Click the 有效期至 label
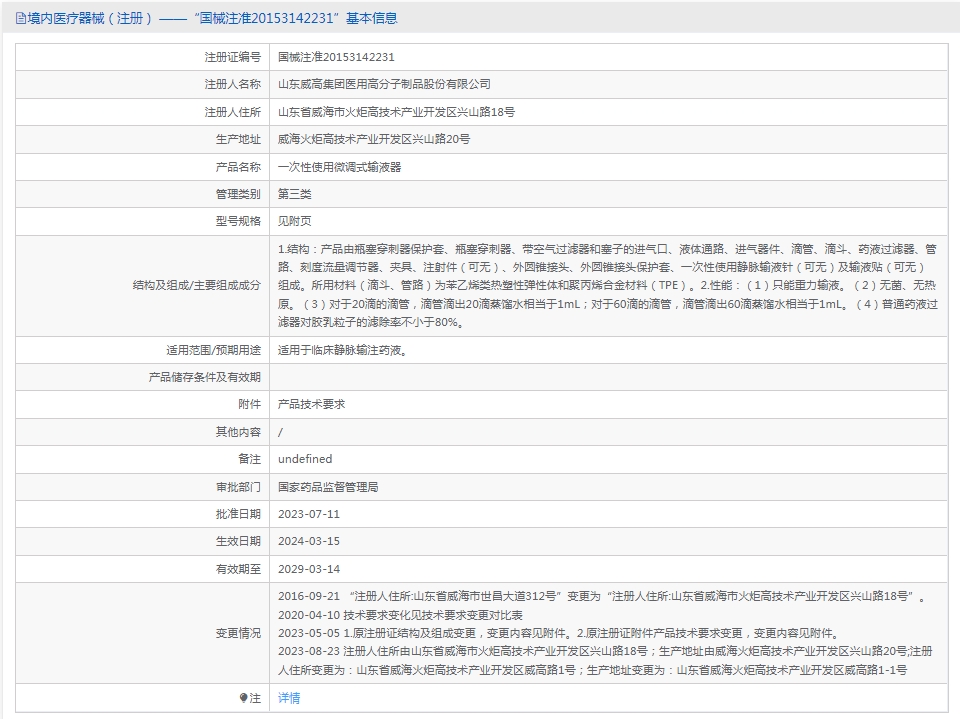 [238, 569]
